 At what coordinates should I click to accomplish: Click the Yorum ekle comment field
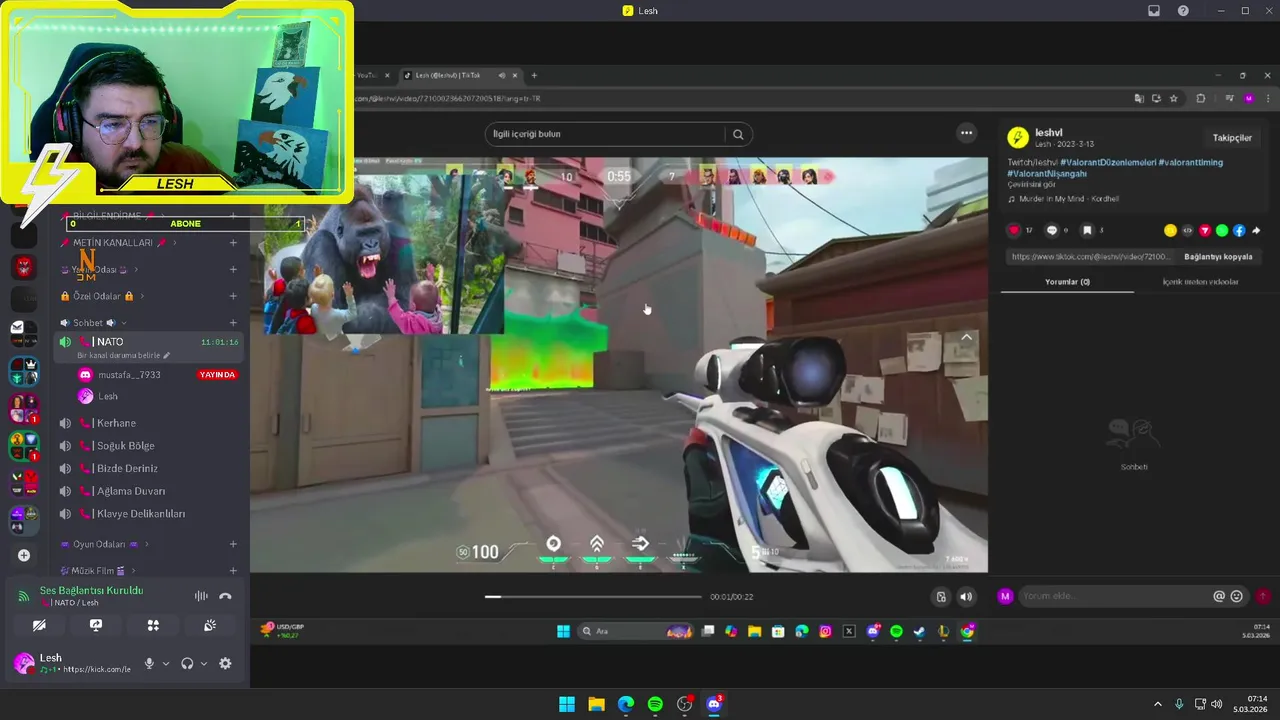click(x=1113, y=596)
